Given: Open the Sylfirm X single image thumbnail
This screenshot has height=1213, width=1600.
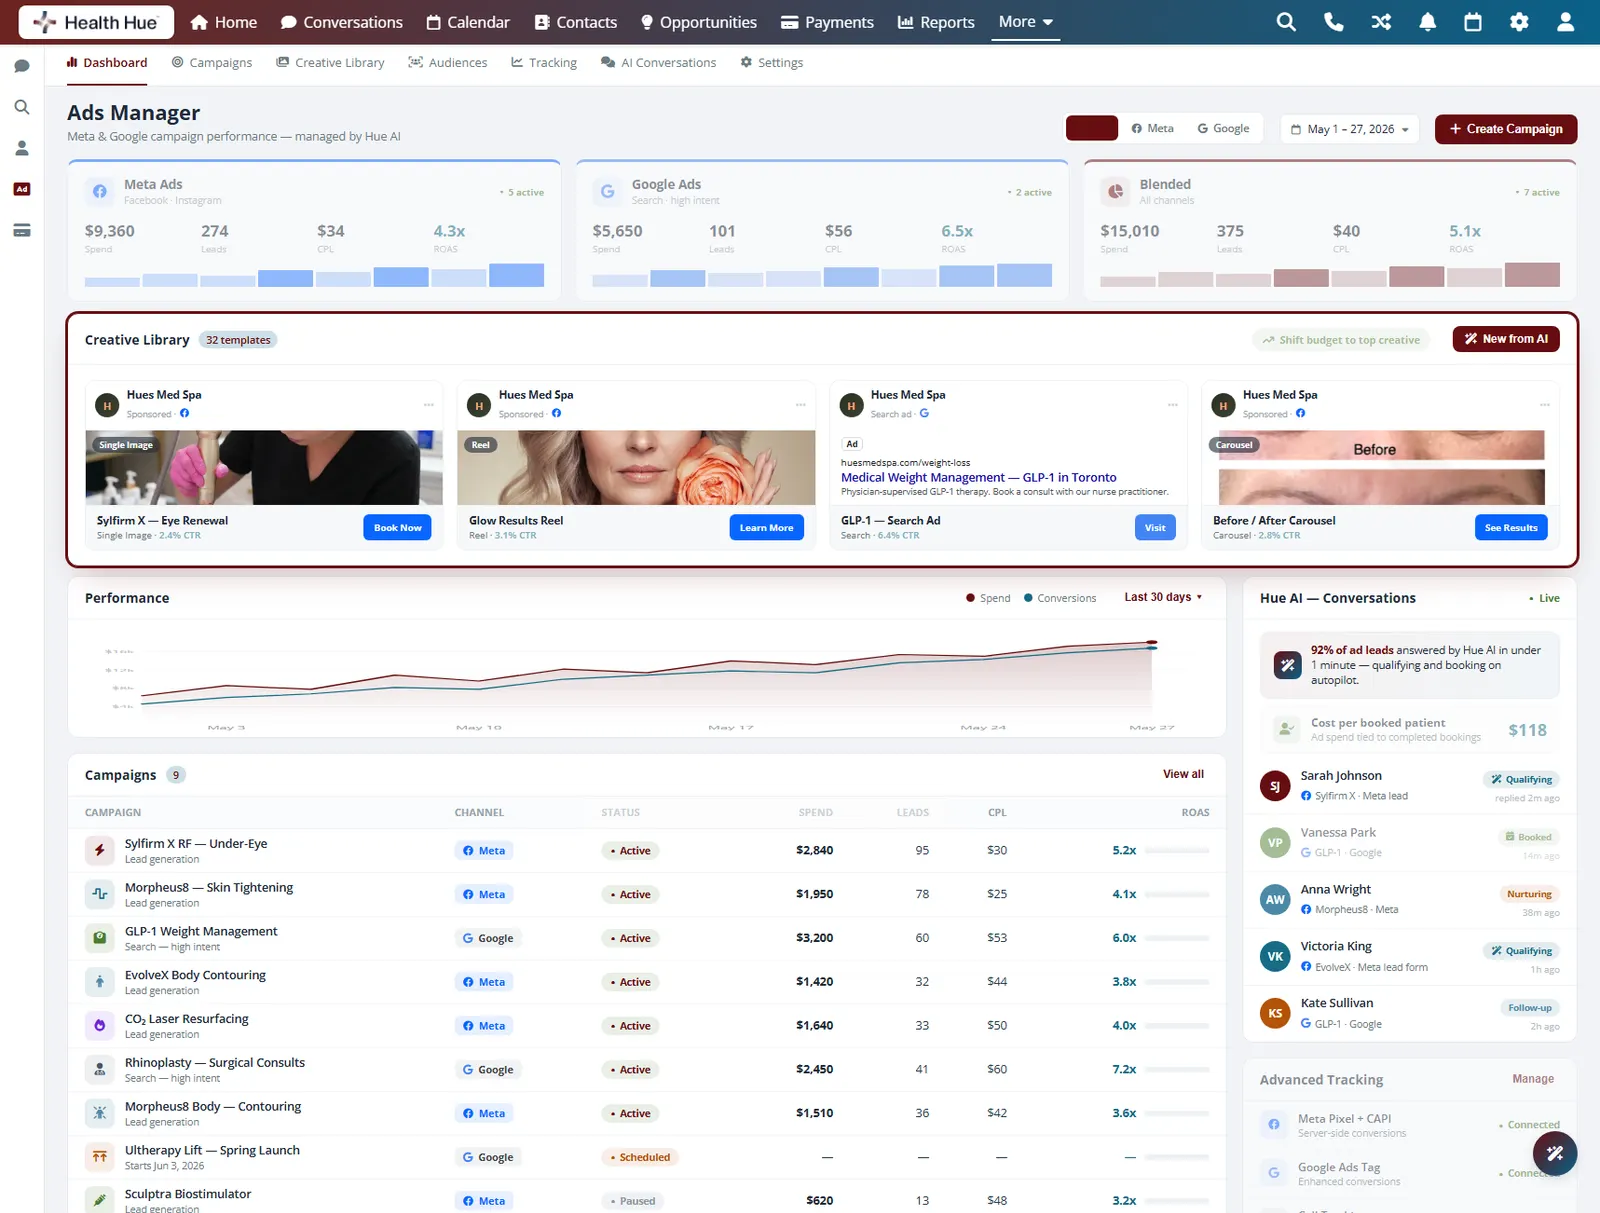Looking at the screenshot, I should pos(264,468).
